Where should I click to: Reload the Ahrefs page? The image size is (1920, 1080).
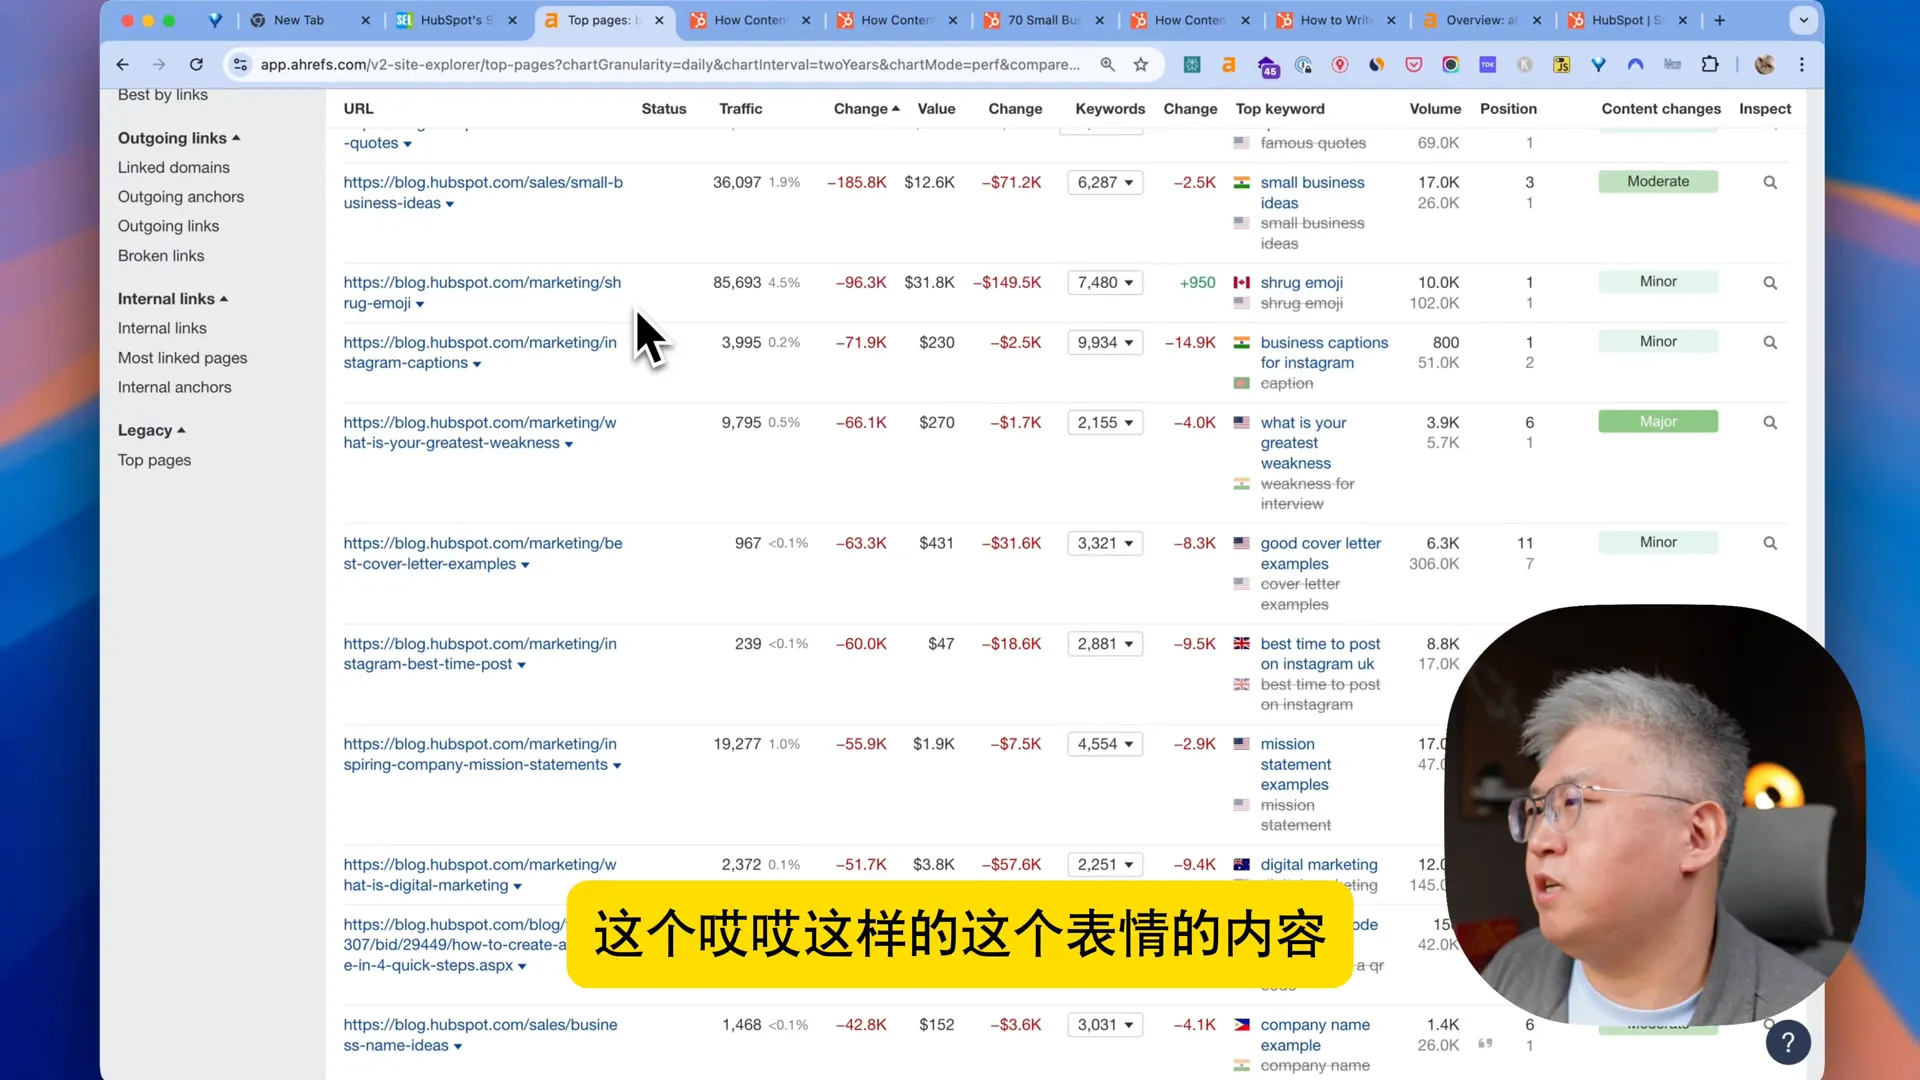click(196, 64)
